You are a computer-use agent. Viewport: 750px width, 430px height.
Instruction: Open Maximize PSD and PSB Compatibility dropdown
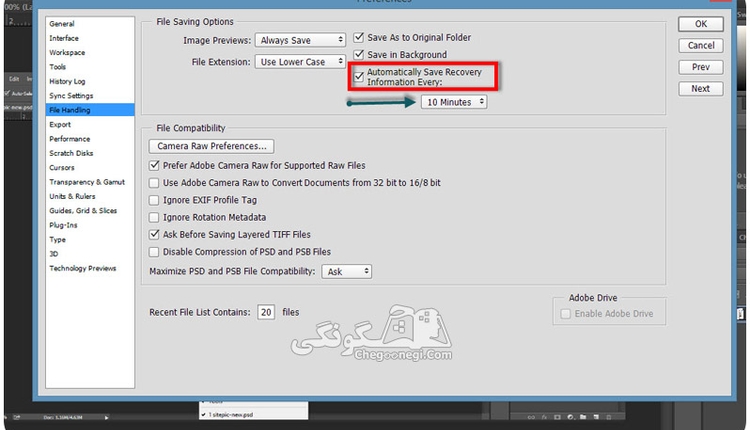click(x=347, y=272)
